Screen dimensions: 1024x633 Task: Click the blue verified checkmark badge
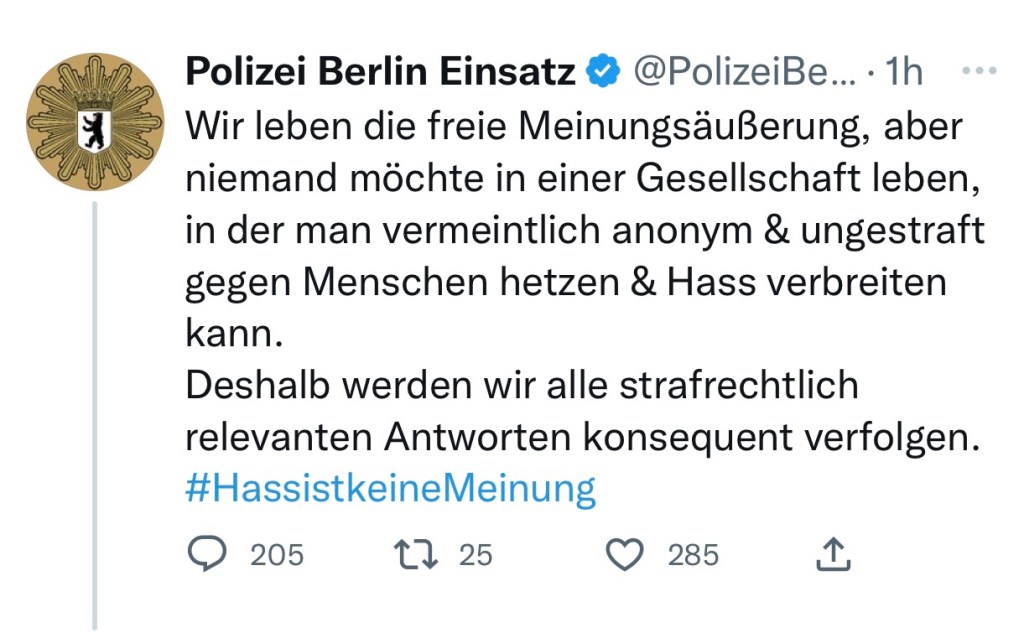[x=601, y=72]
